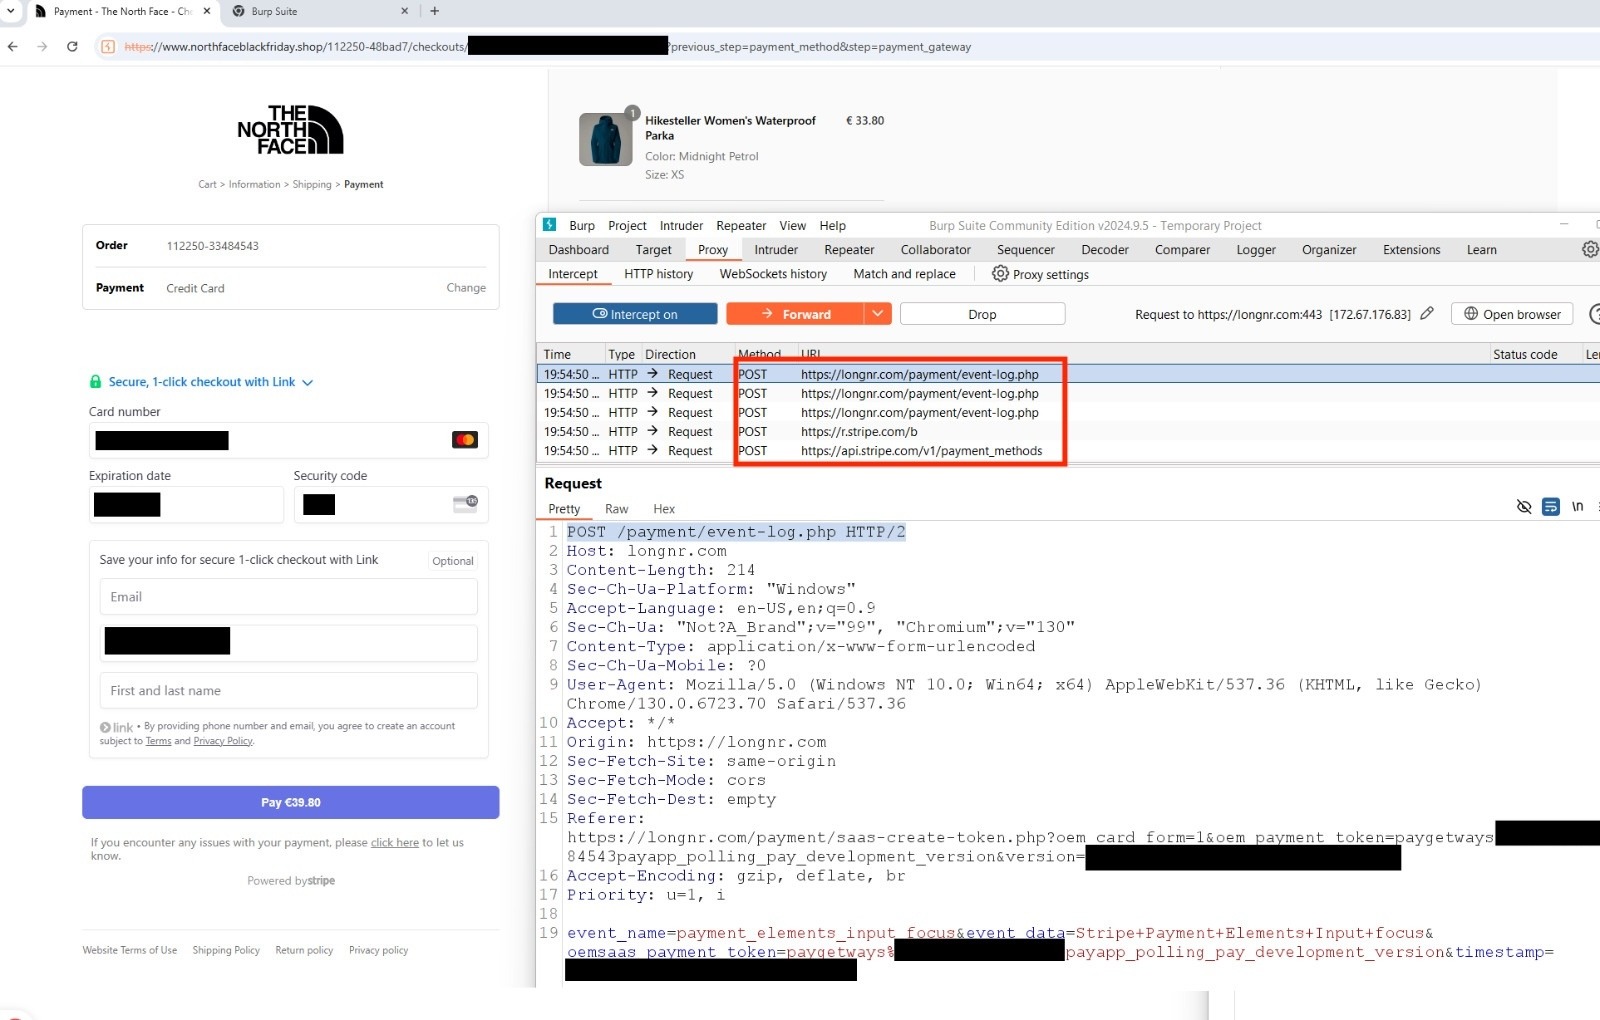1600x1020 pixels.
Task: Click the Email input field
Action: click(x=288, y=597)
